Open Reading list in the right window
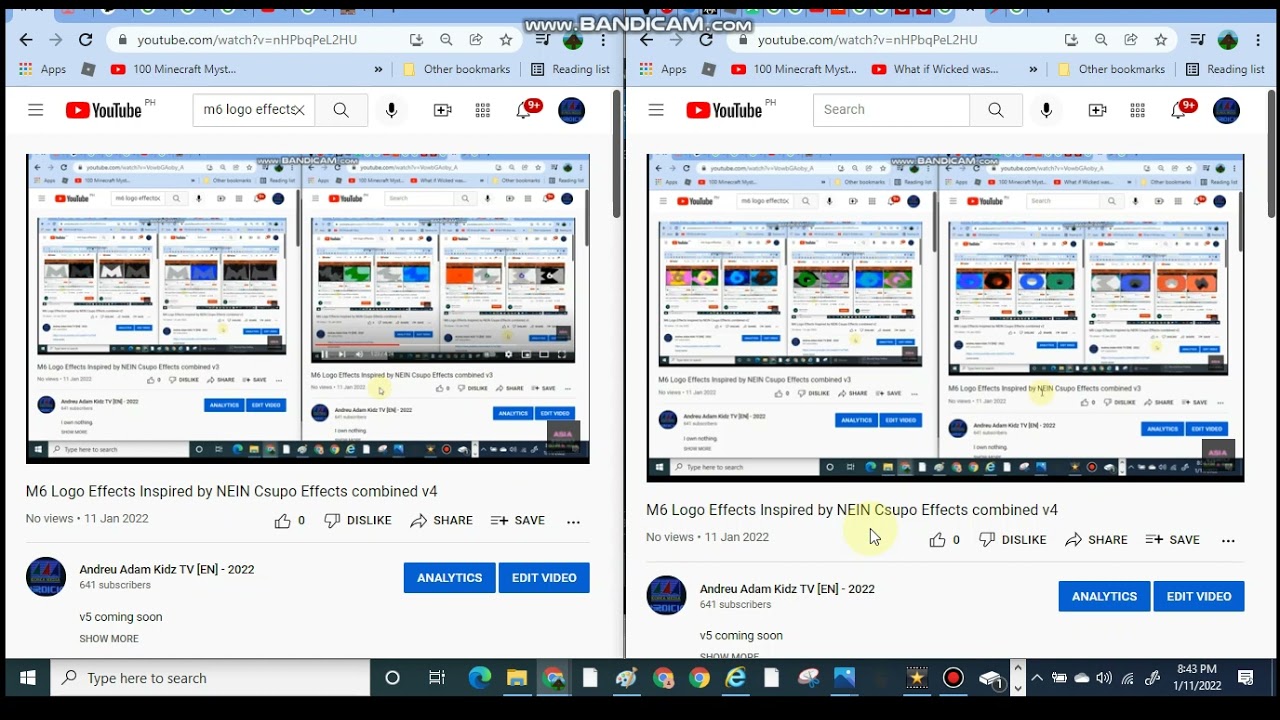1280x720 pixels. click(x=1225, y=70)
